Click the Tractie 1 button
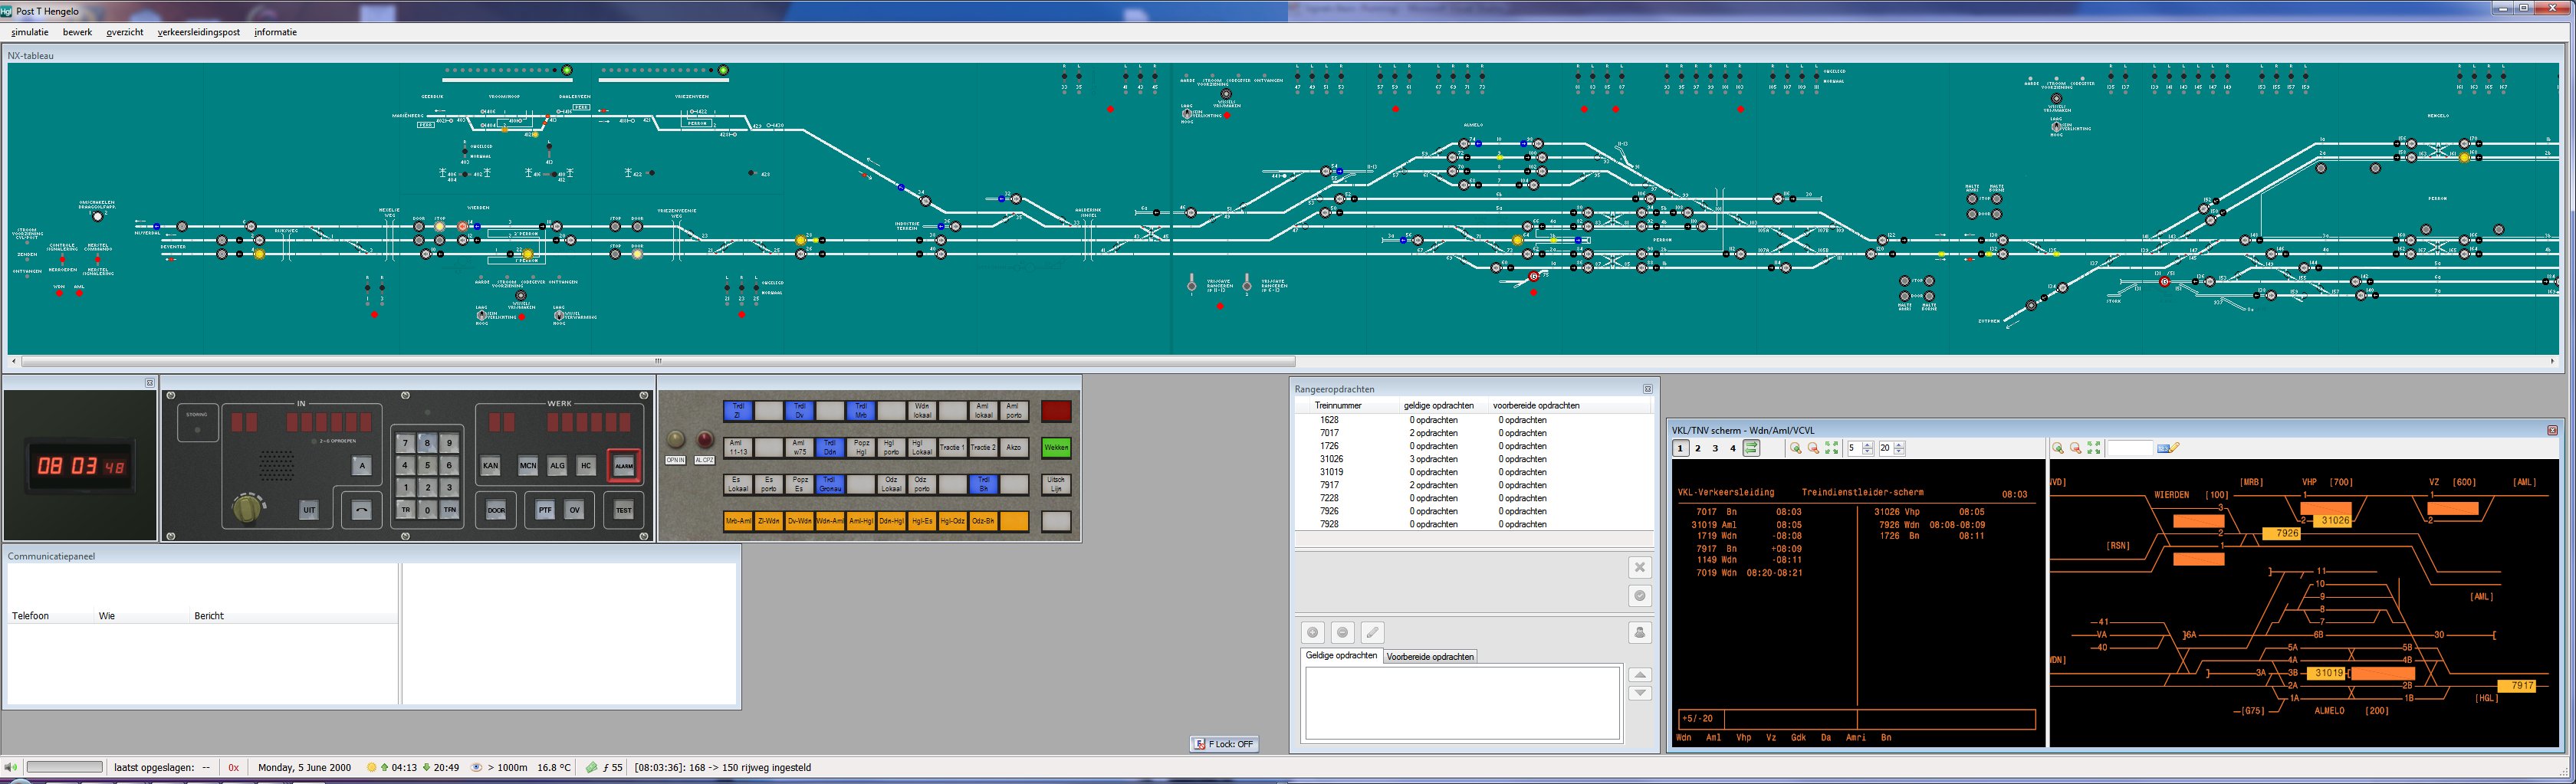The image size is (2576, 784). [x=953, y=448]
